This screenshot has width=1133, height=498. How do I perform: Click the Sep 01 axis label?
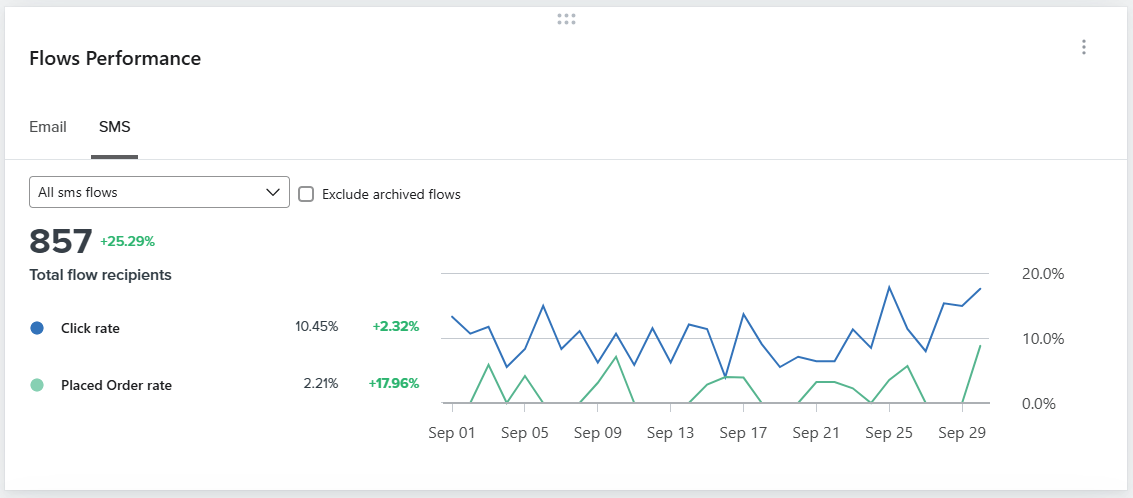pos(452,433)
